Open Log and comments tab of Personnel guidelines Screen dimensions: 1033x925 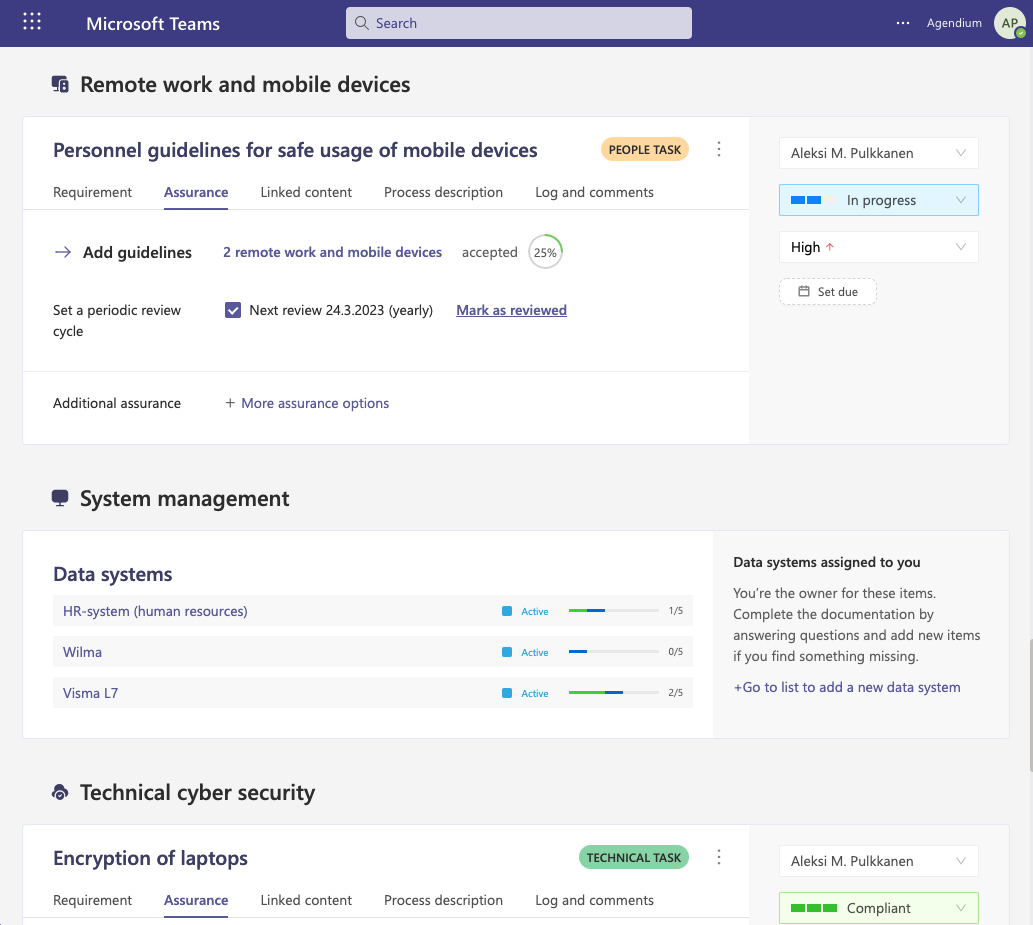594,192
